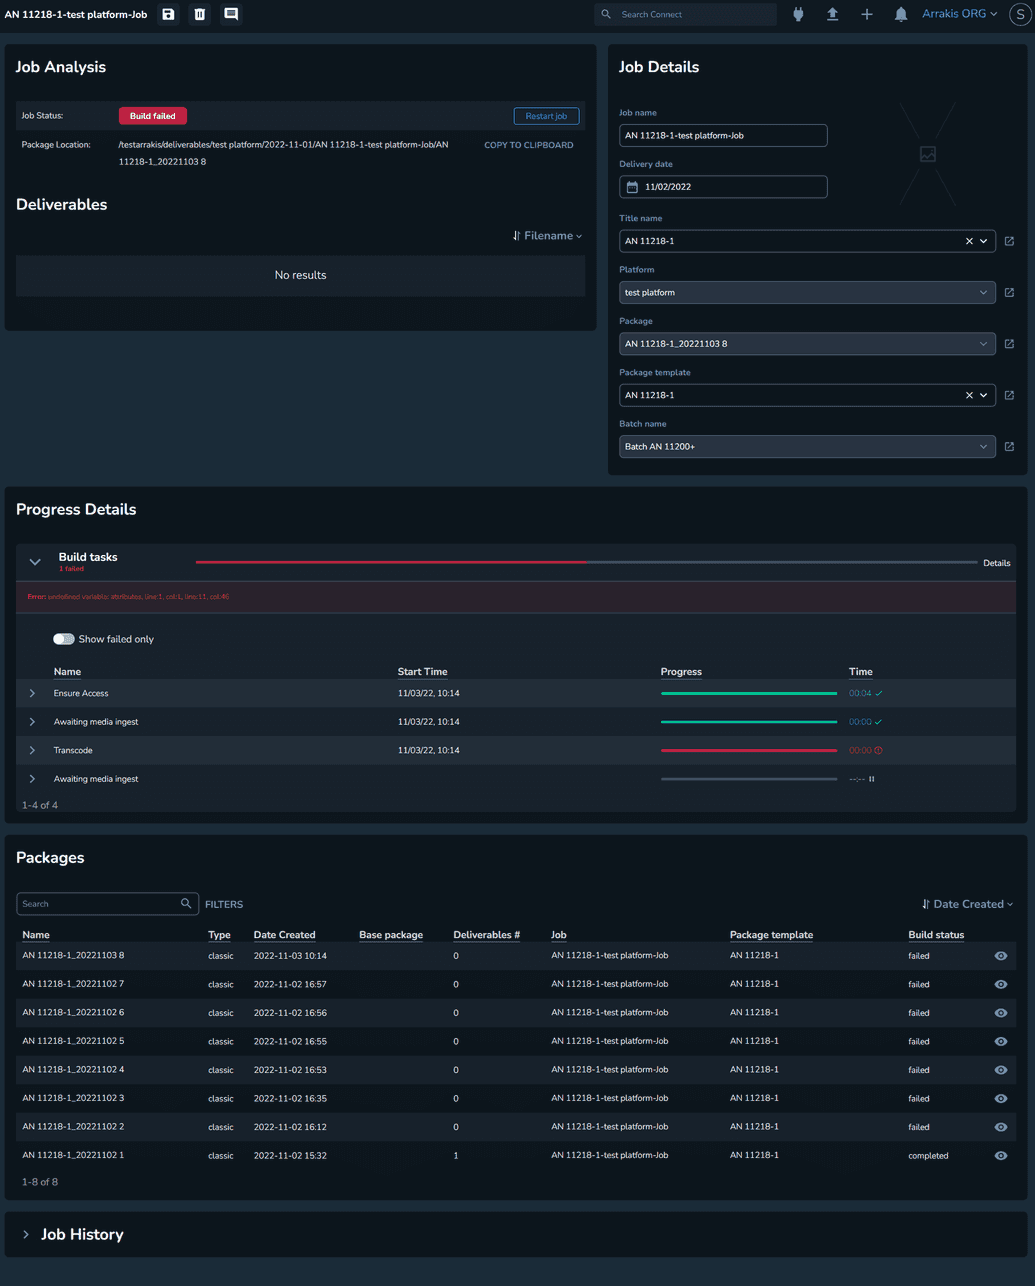Sort packages by Type column header
This screenshot has width=1035, height=1286.
(219, 935)
